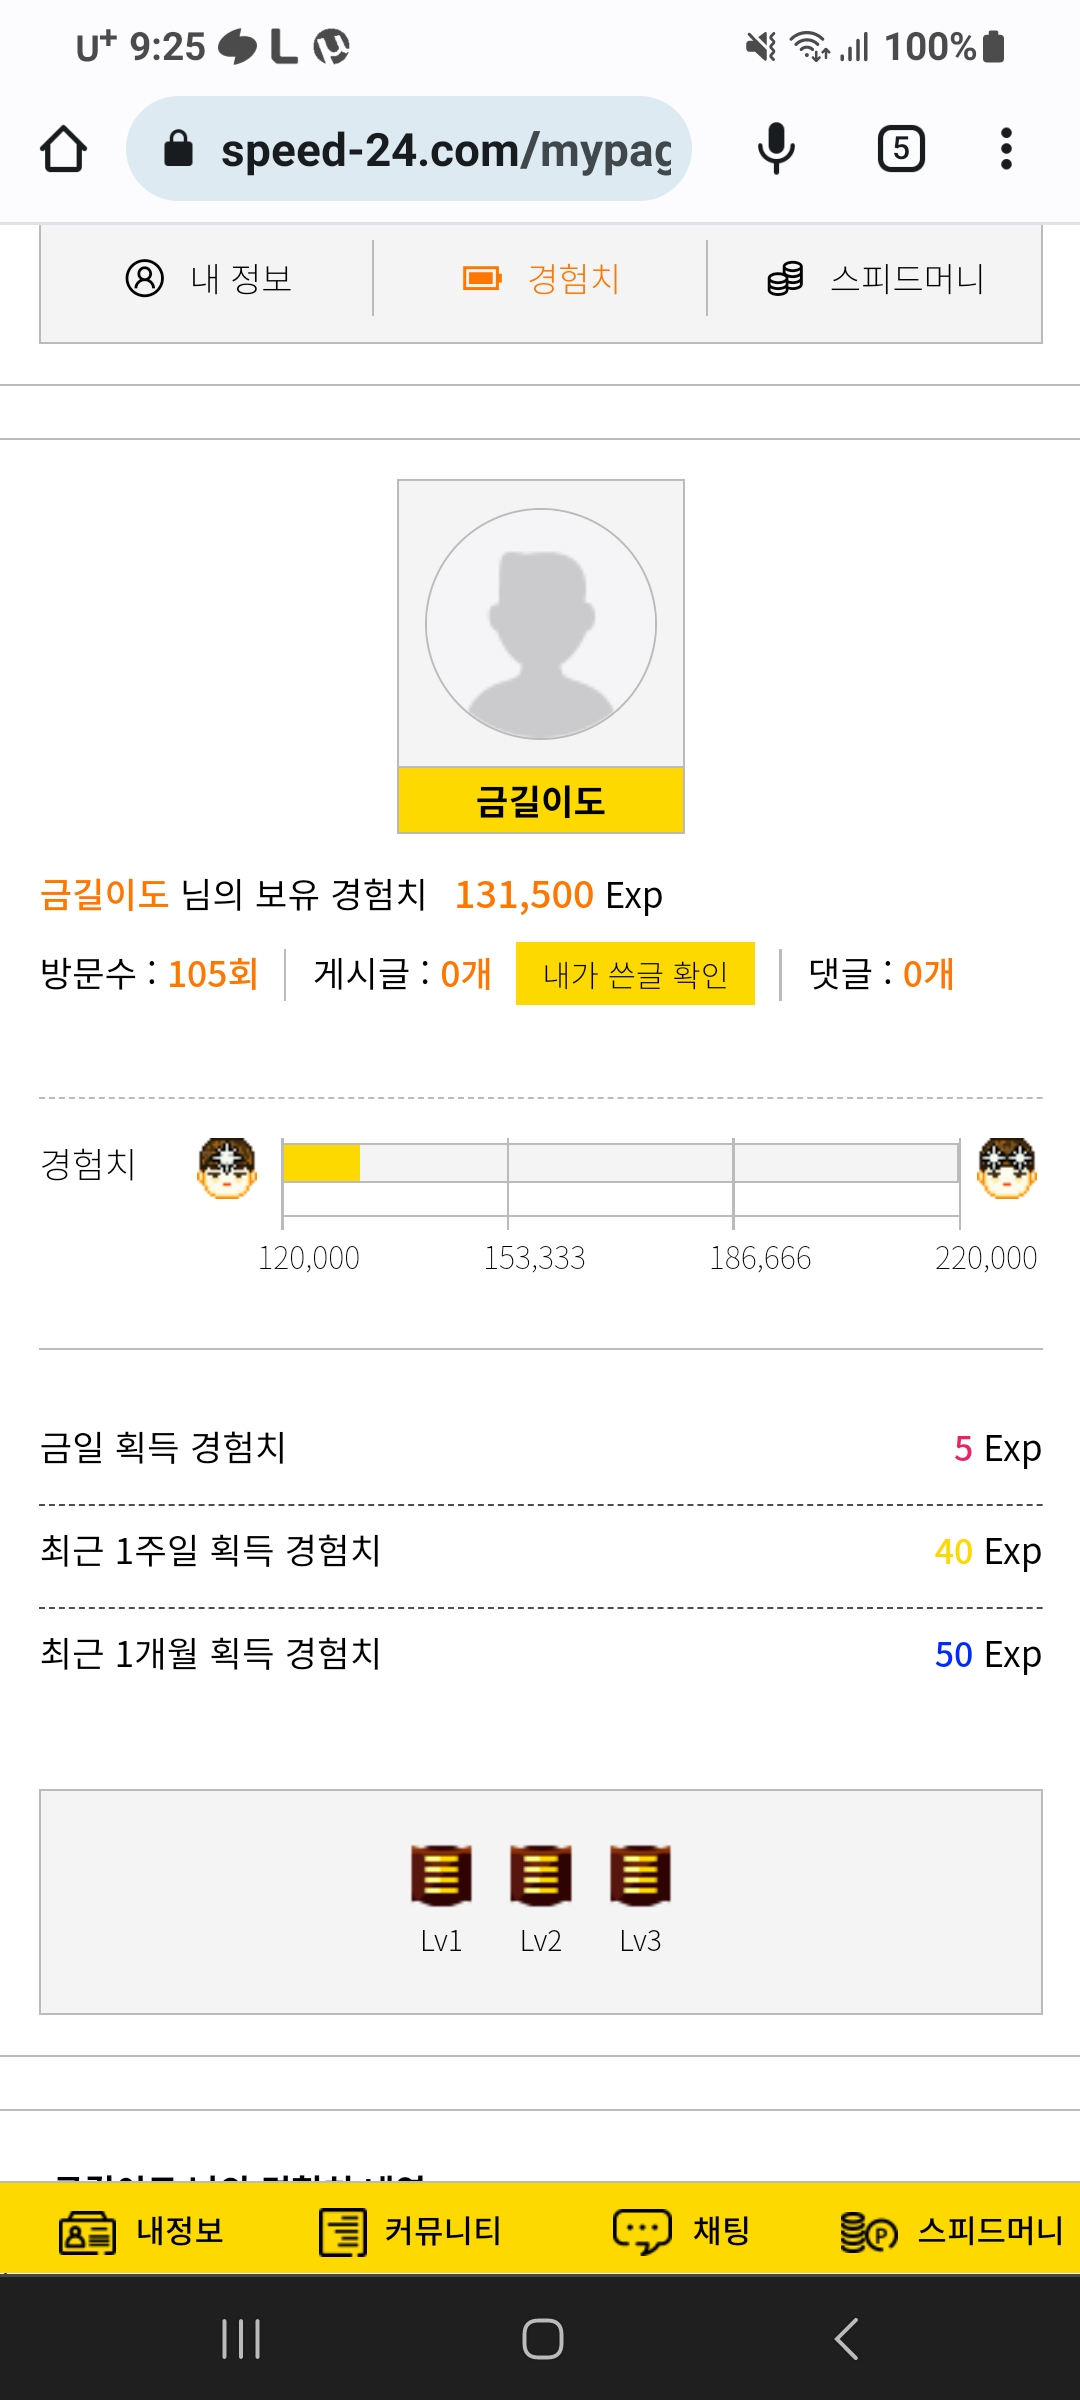Select the 경험치 tab
Viewport: 1080px width, 2400px height.
pos(541,279)
